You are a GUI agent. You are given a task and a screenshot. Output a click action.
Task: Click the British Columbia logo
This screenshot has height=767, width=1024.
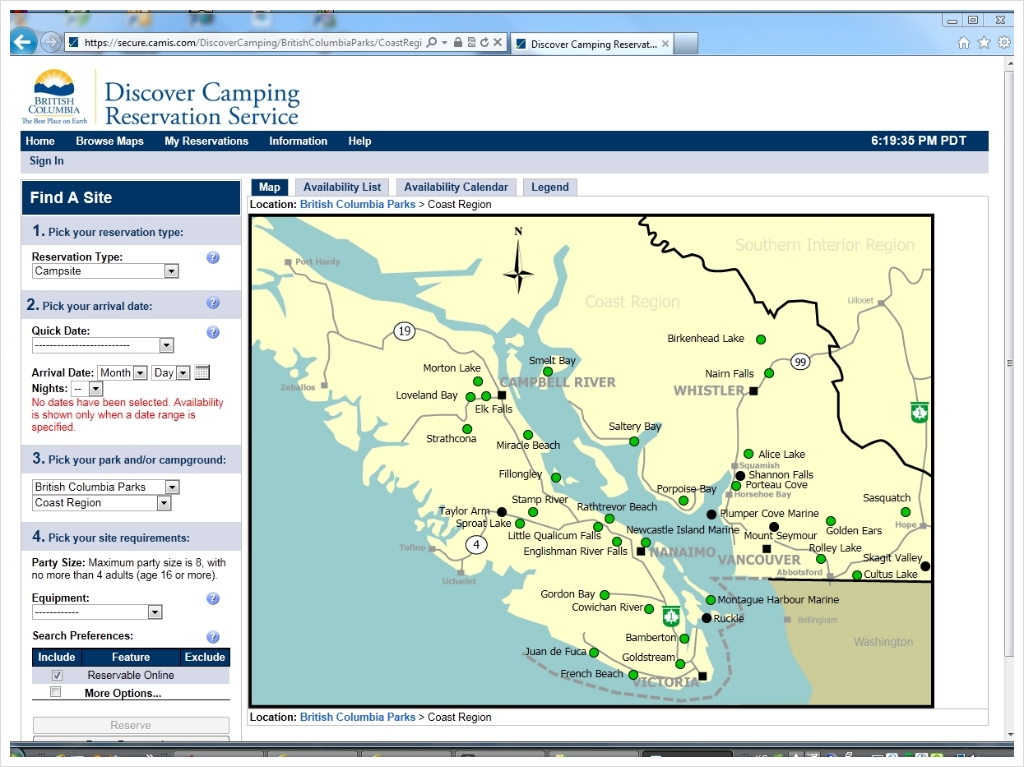(x=54, y=96)
